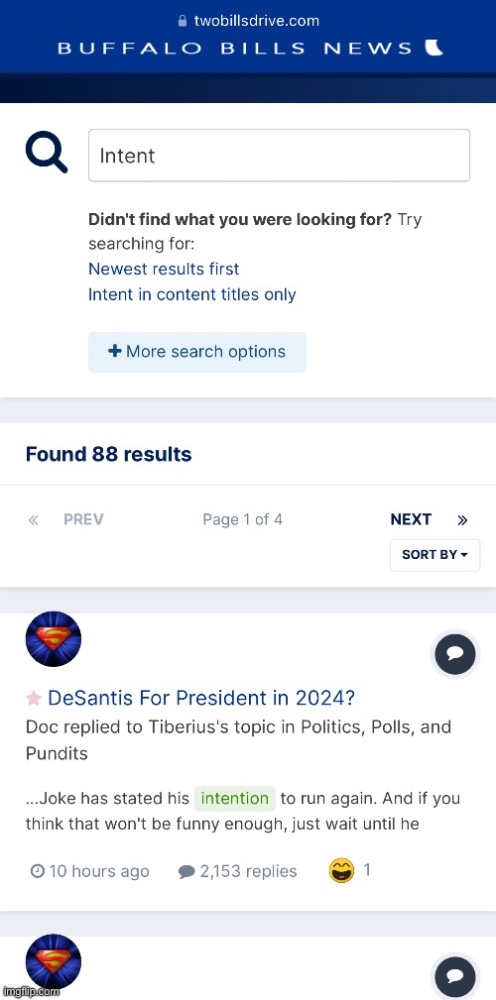The image size is (496, 1000).
Task: Go to PREV results page
Action: click(x=84, y=520)
